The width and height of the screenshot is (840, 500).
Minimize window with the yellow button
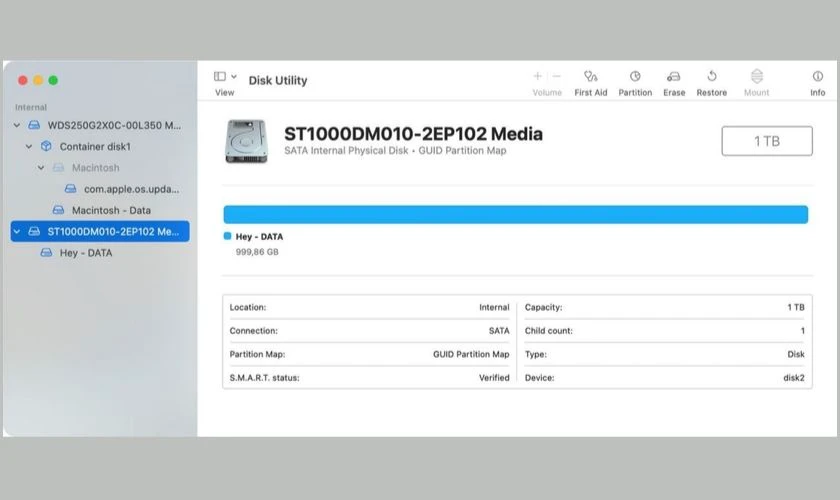pos(38,80)
